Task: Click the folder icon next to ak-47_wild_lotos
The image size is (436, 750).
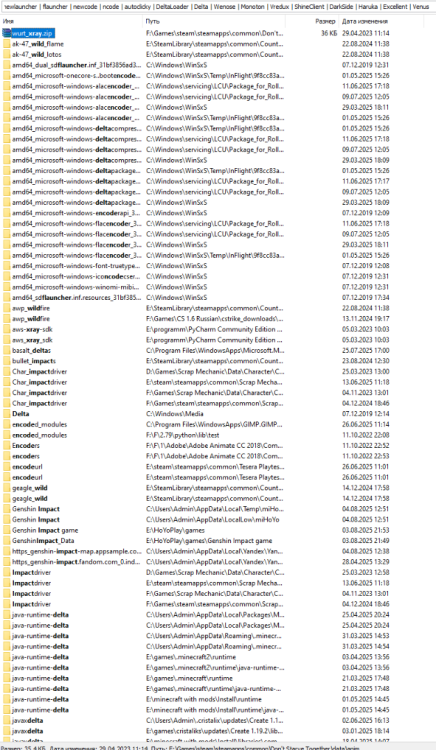Action: pyautogui.click(x=7, y=55)
